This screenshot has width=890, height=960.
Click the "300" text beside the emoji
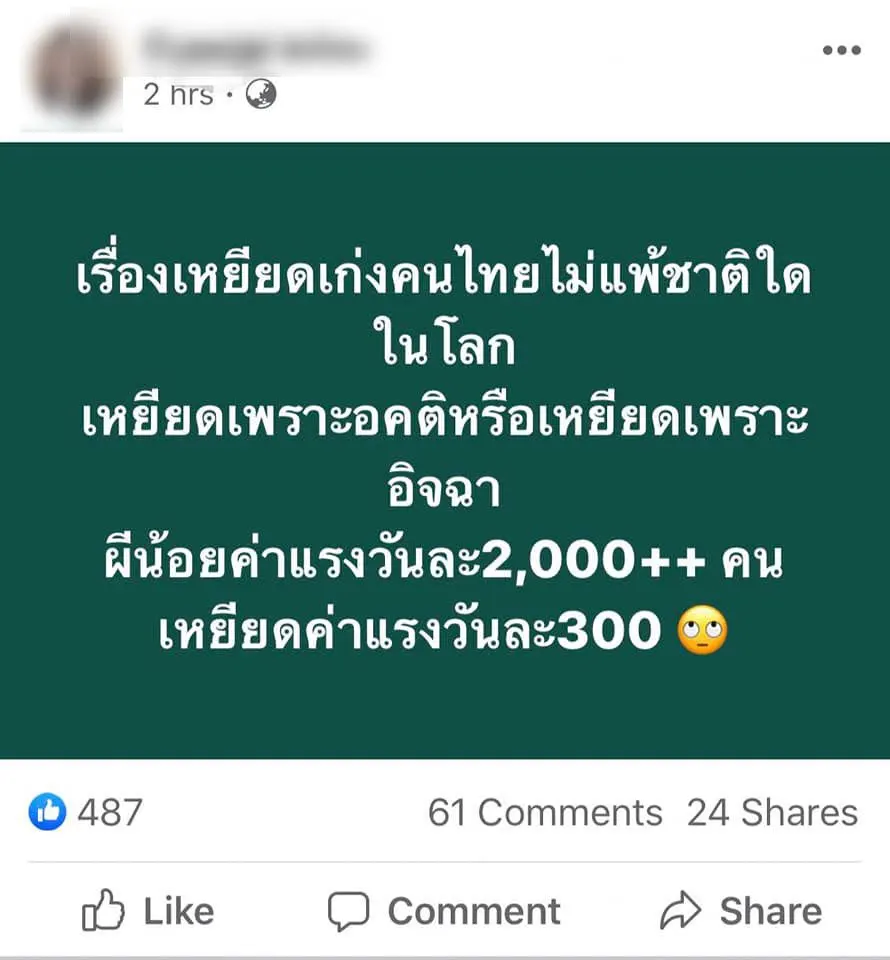tap(610, 631)
